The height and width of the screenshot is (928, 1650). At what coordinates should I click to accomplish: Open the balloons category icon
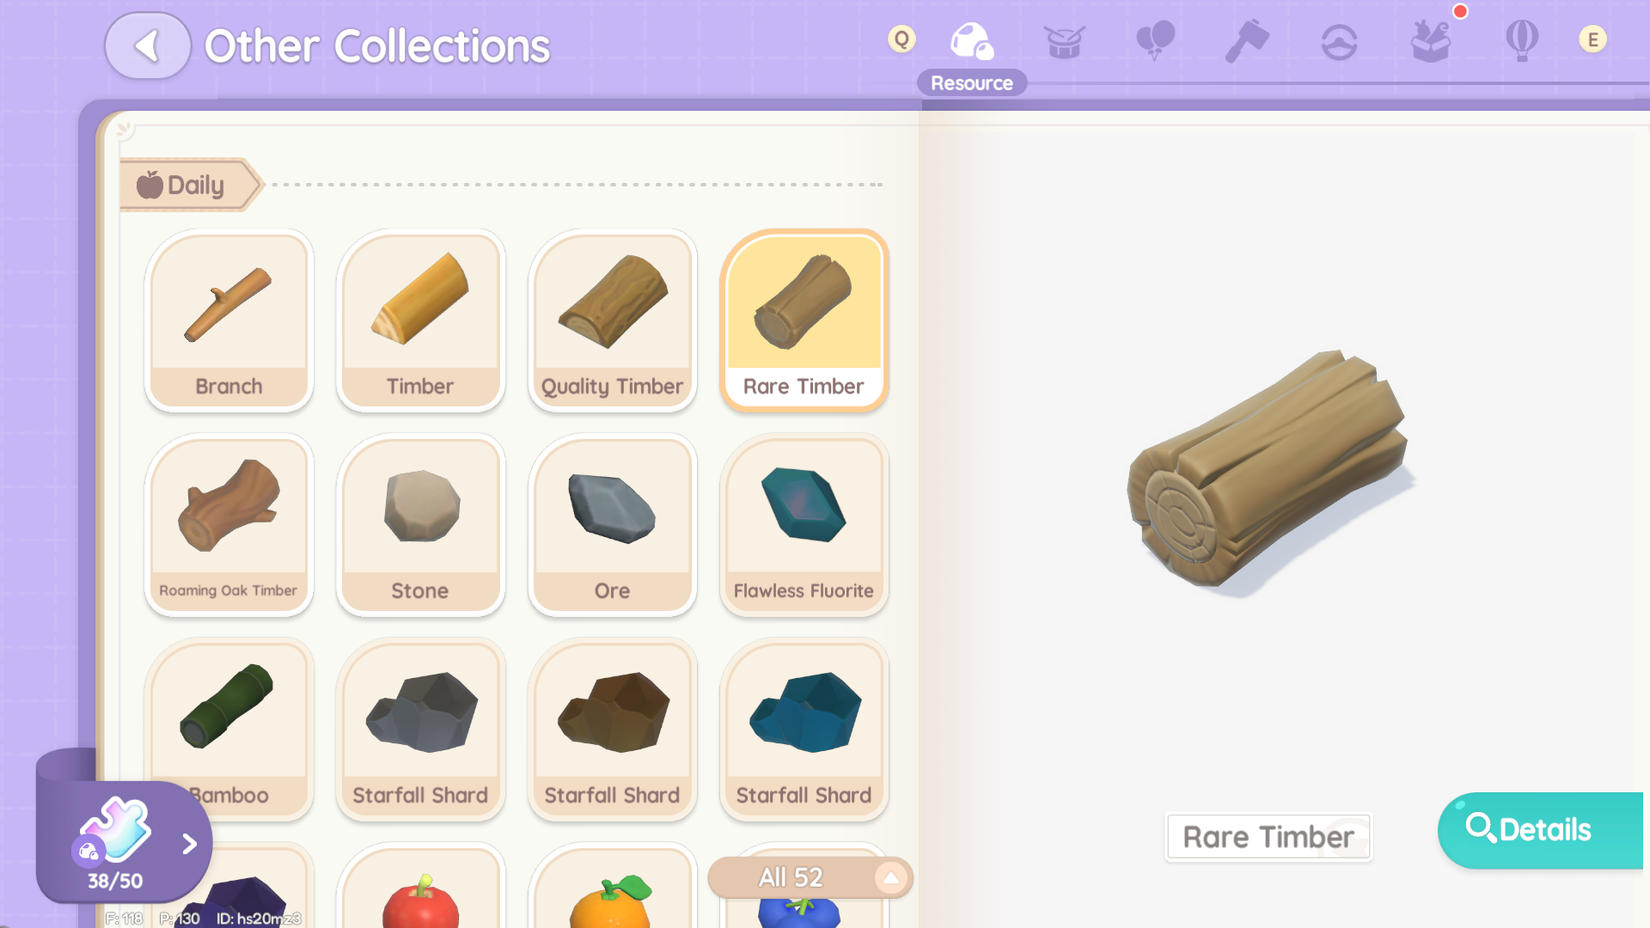(1155, 41)
